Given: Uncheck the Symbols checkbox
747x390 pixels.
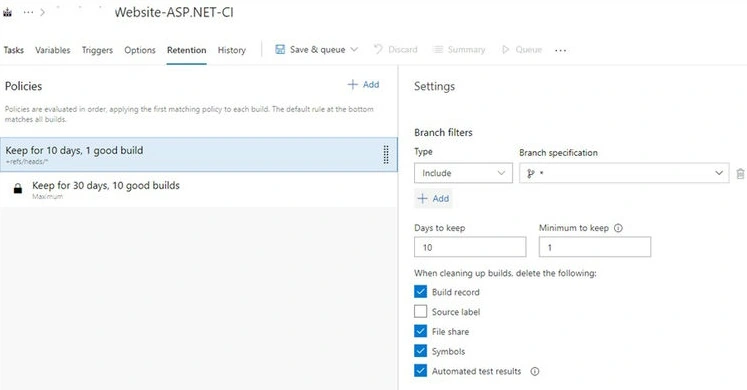Looking at the screenshot, I should tap(420, 351).
